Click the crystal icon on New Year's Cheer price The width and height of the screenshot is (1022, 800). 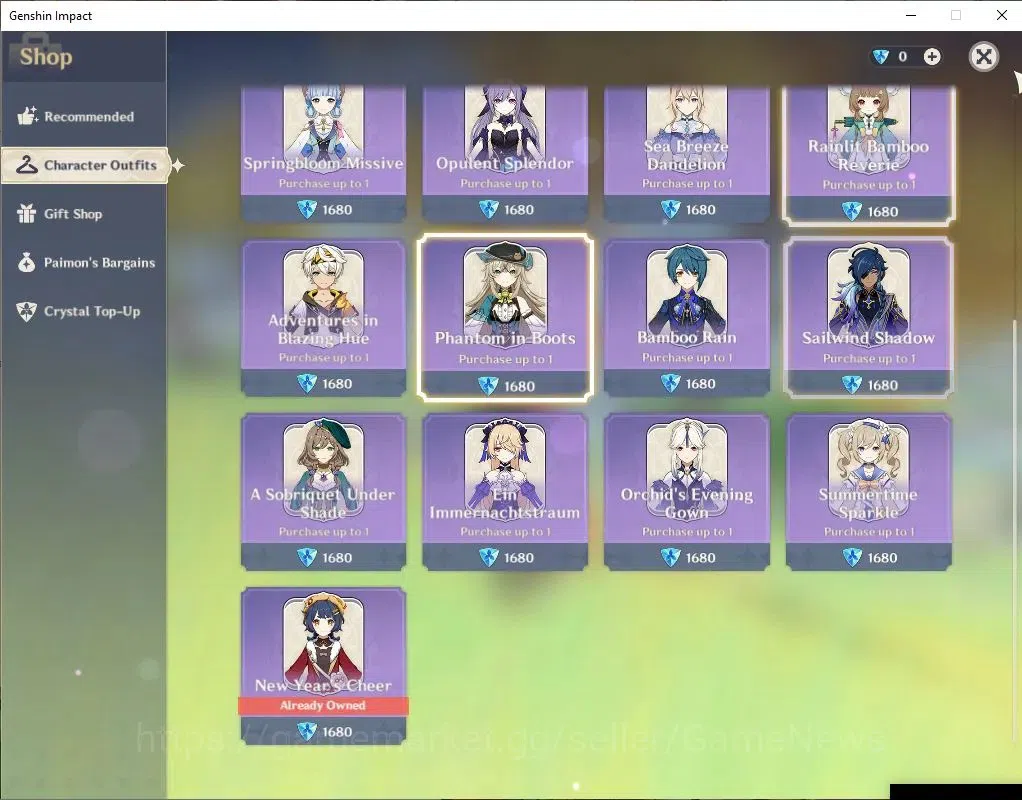pyautogui.click(x=306, y=732)
